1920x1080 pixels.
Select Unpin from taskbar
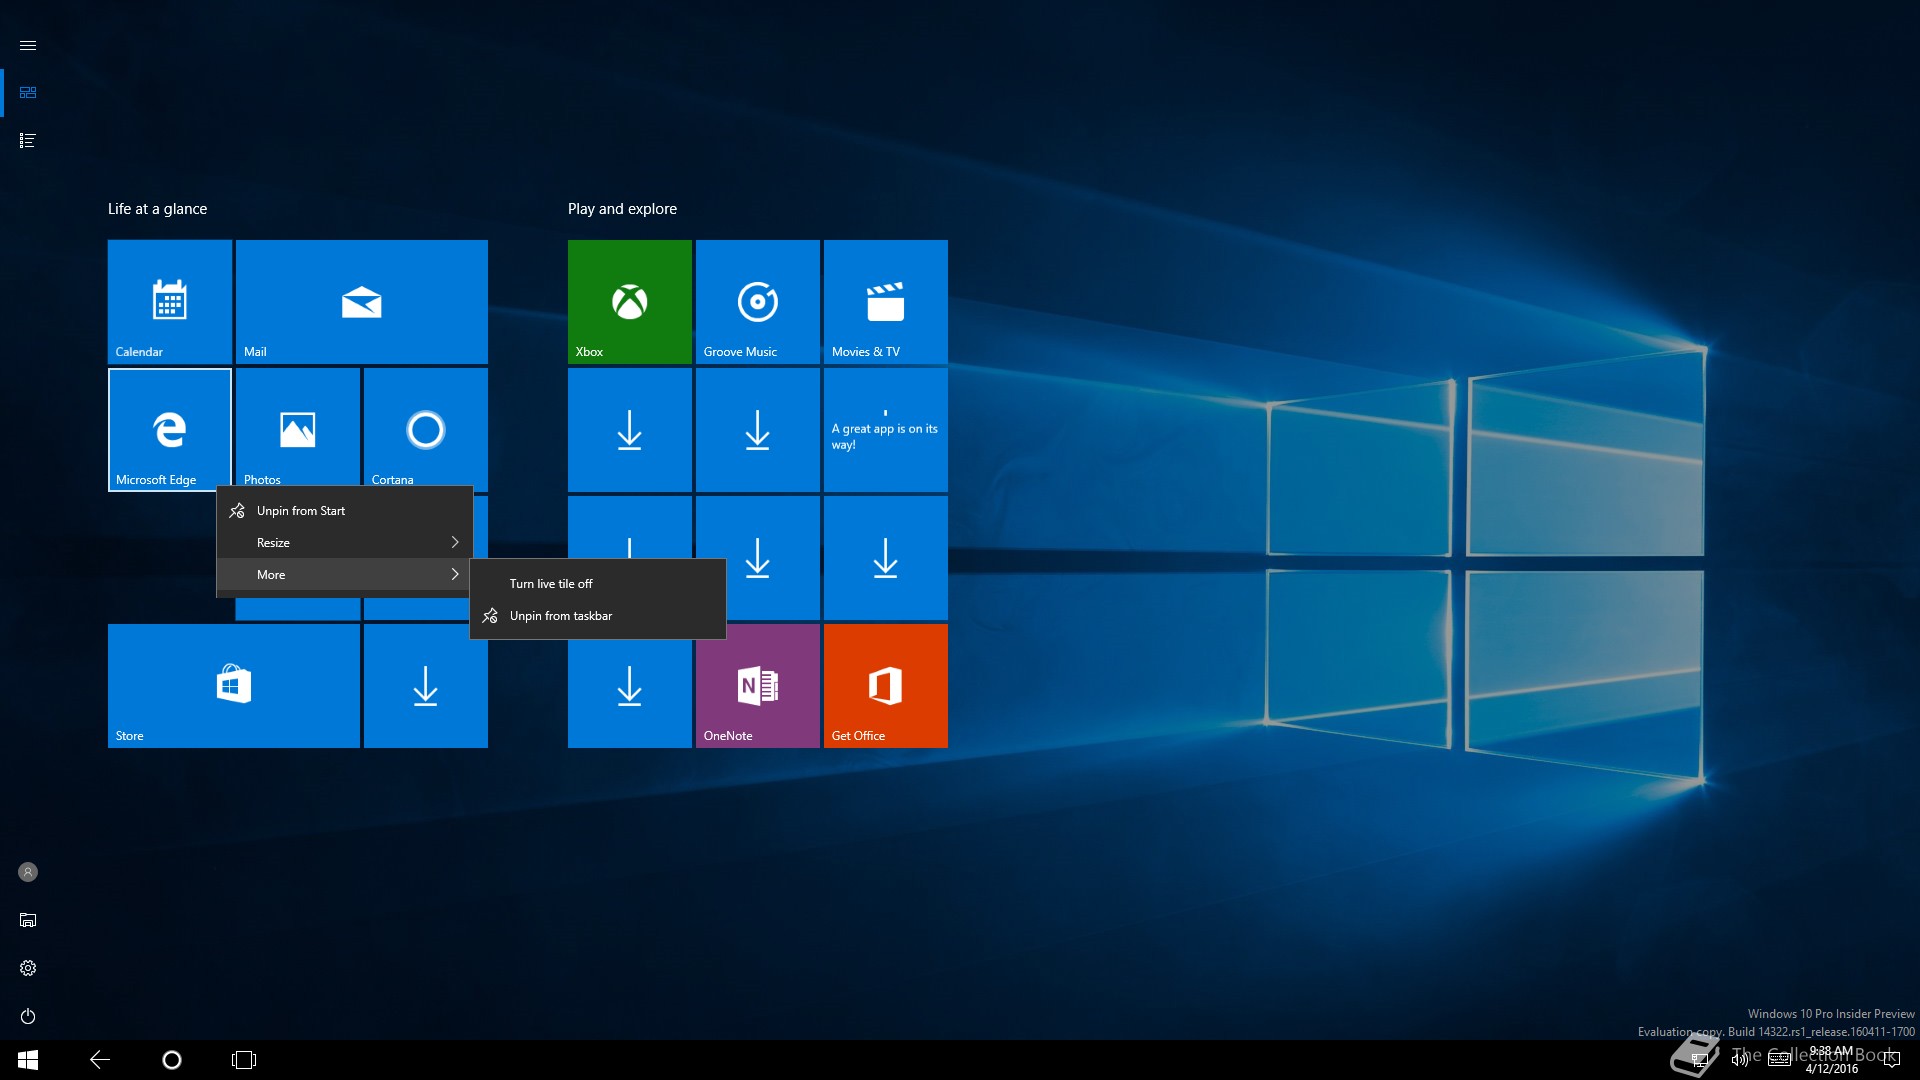pos(598,616)
